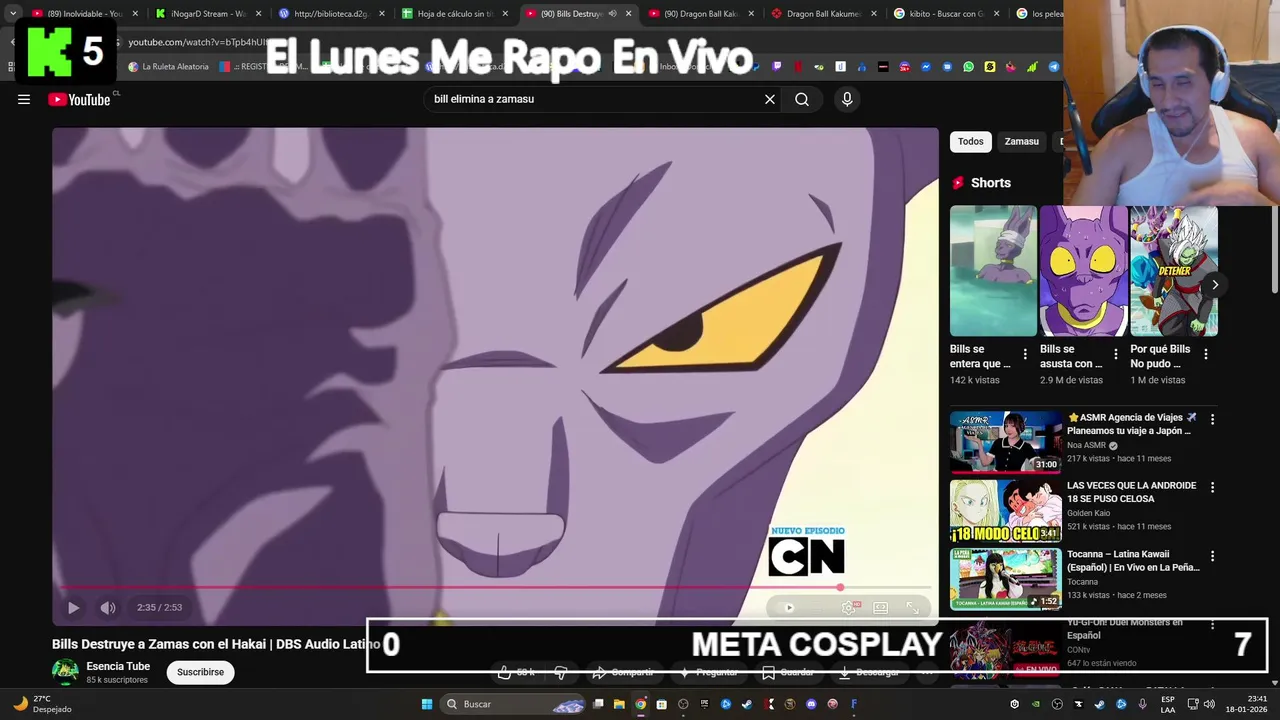Mute the video with the speaker icon

coord(108,607)
